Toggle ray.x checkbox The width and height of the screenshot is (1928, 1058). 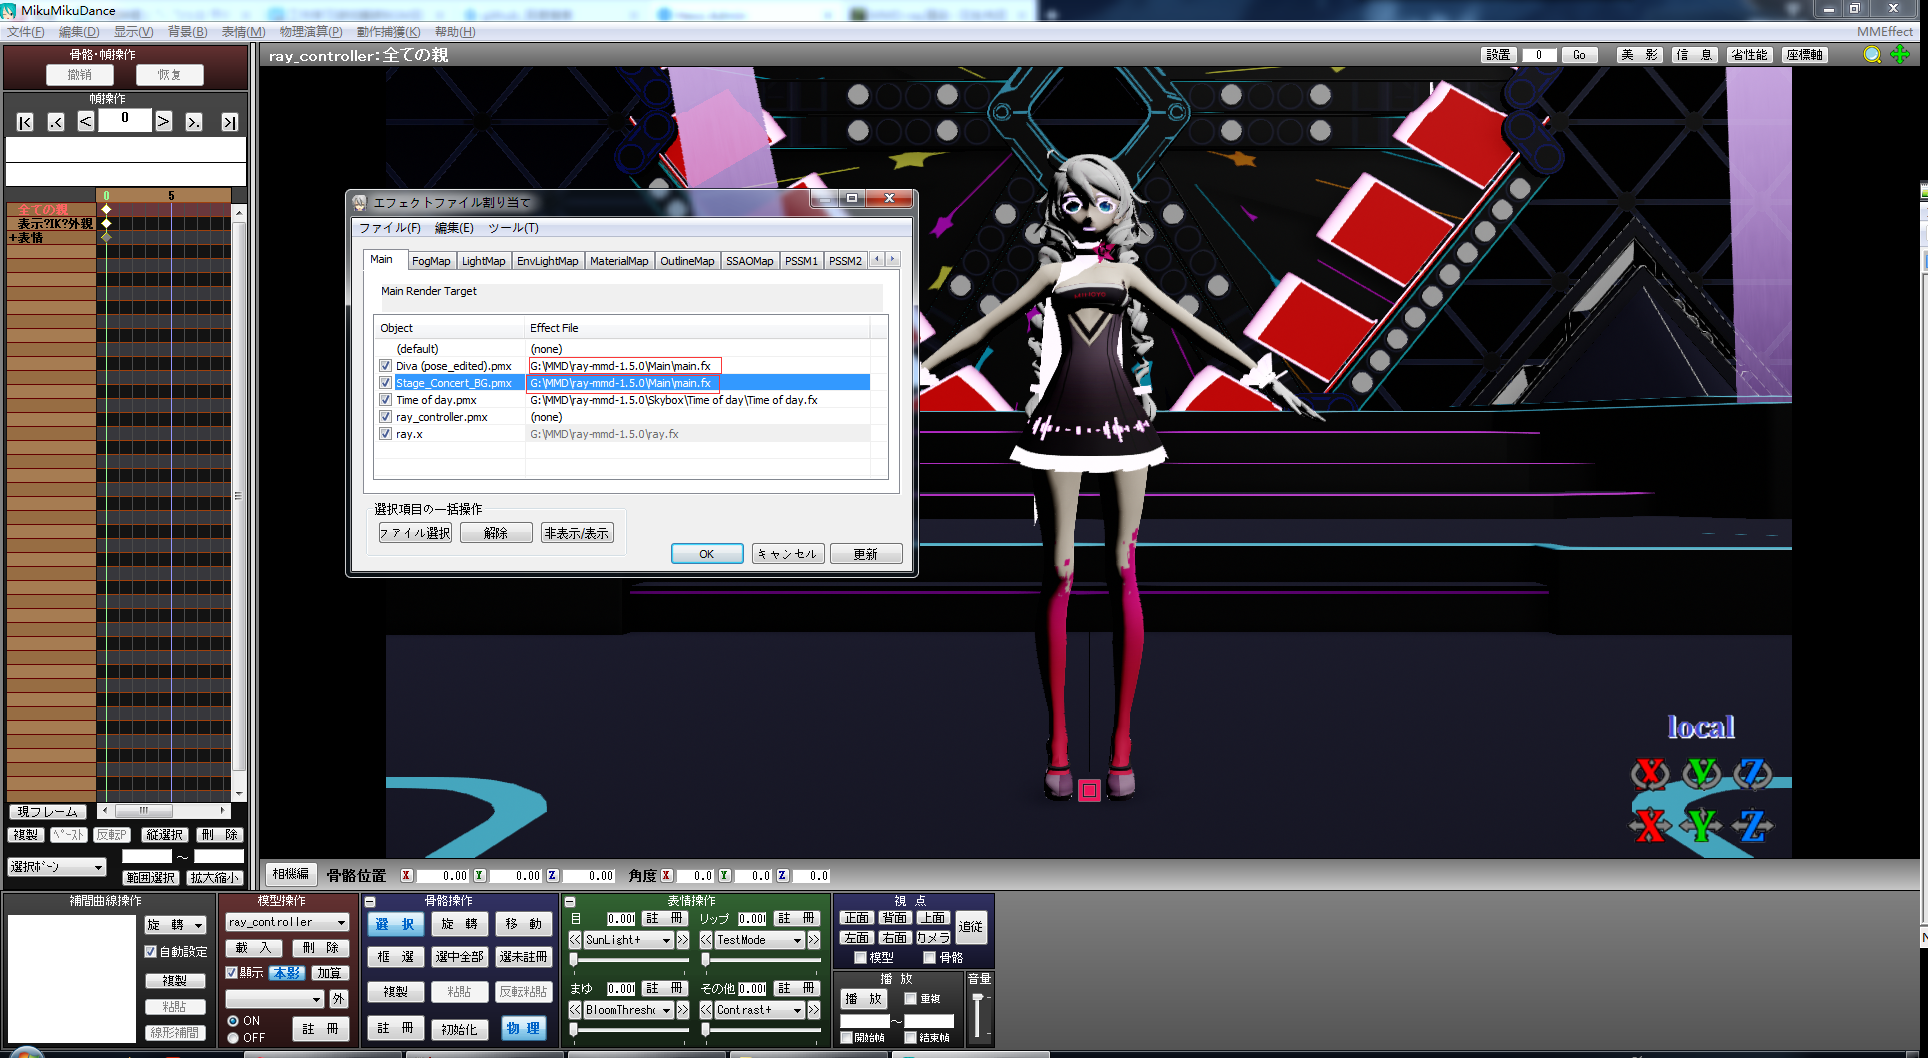click(x=385, y=434)
